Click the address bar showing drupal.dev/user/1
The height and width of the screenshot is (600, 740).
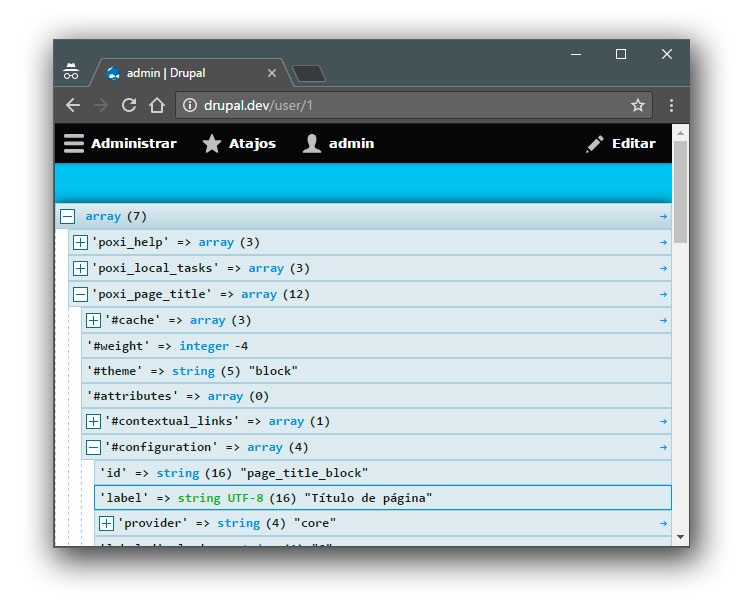(x=414, y=105)
